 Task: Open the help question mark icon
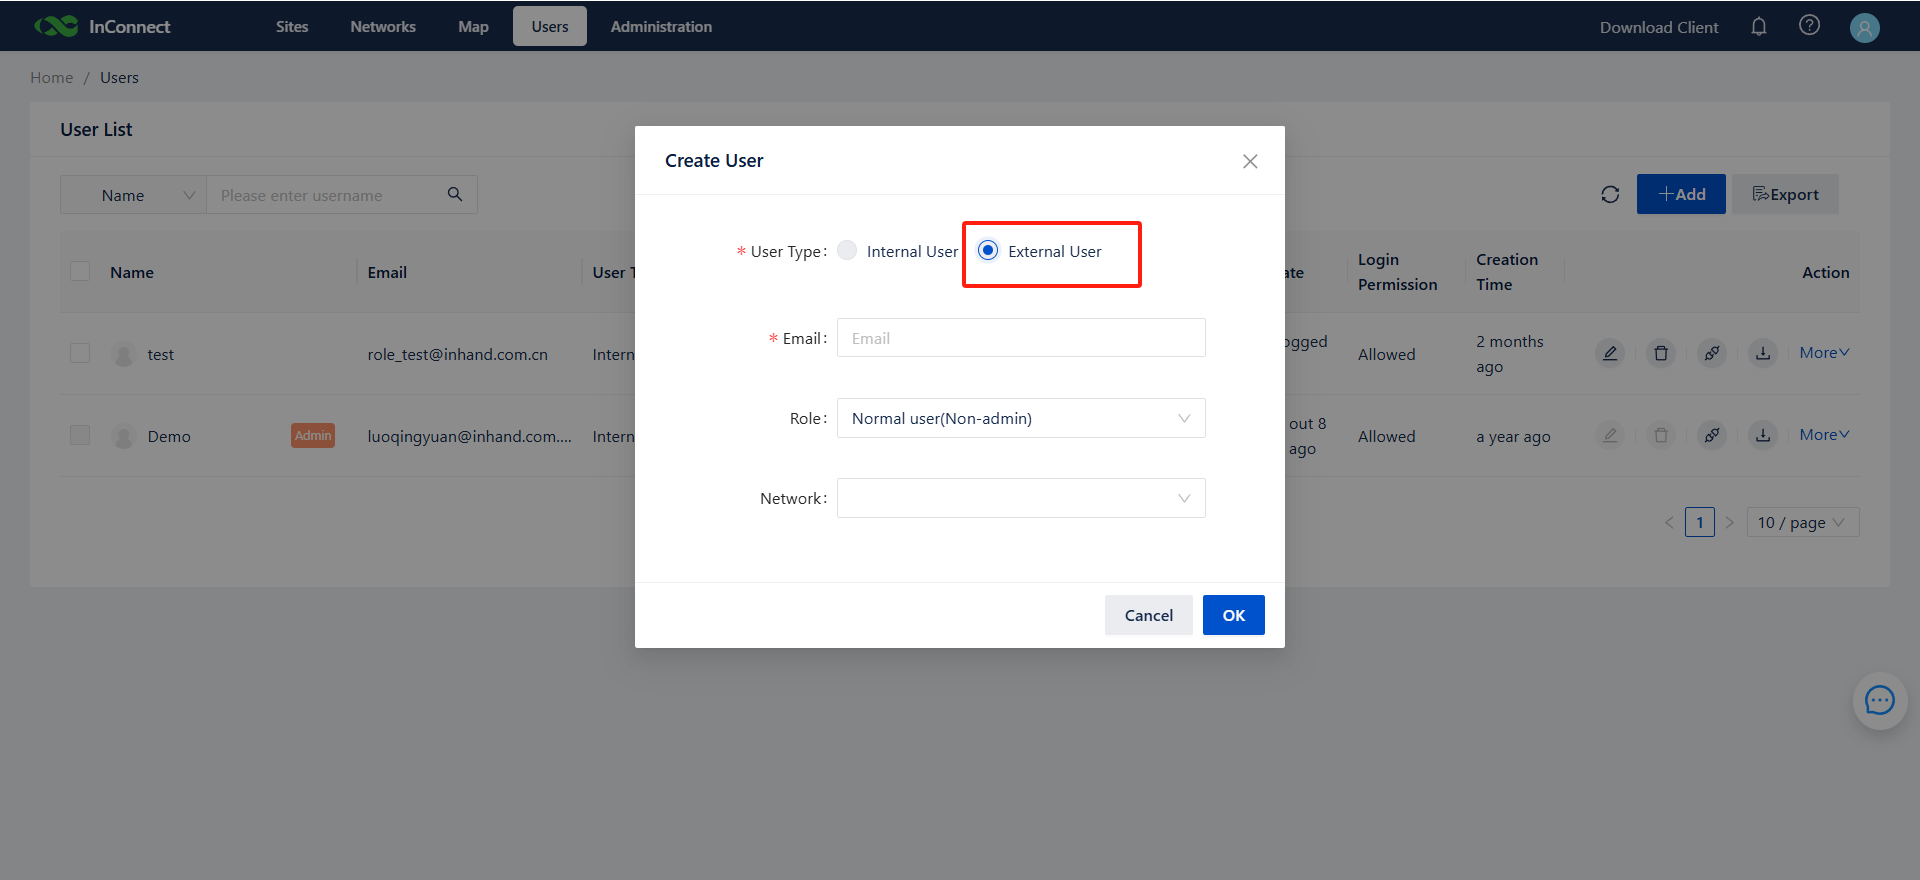1809,26
